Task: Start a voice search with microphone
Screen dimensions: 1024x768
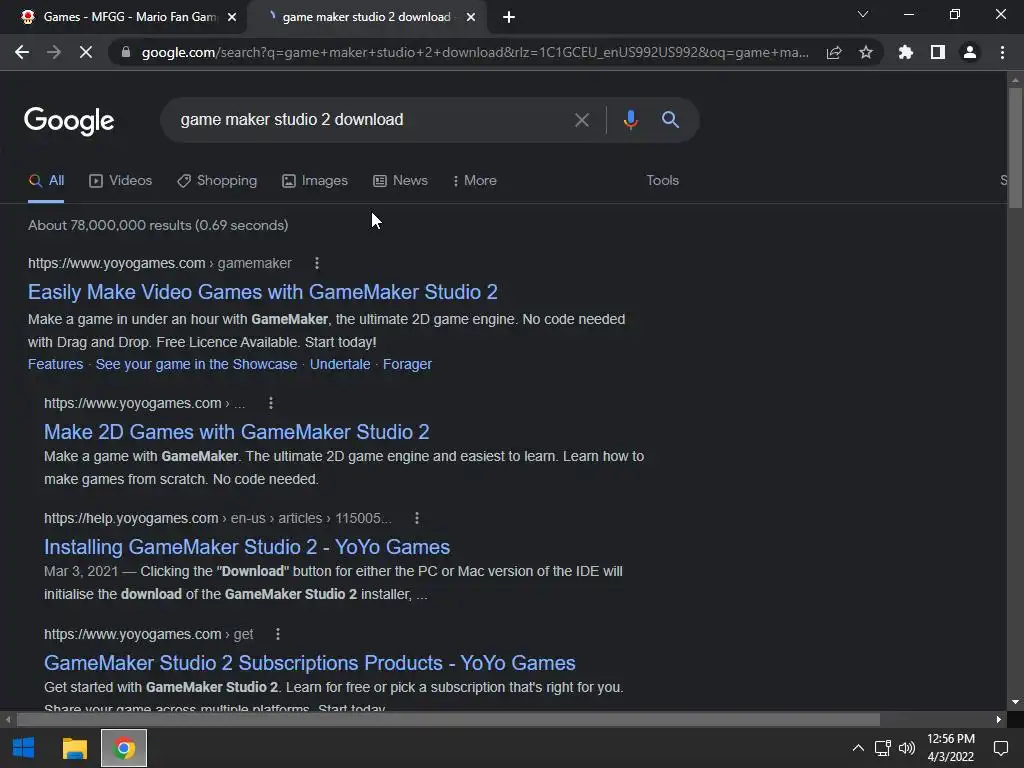Action: [x=630, y=120]
